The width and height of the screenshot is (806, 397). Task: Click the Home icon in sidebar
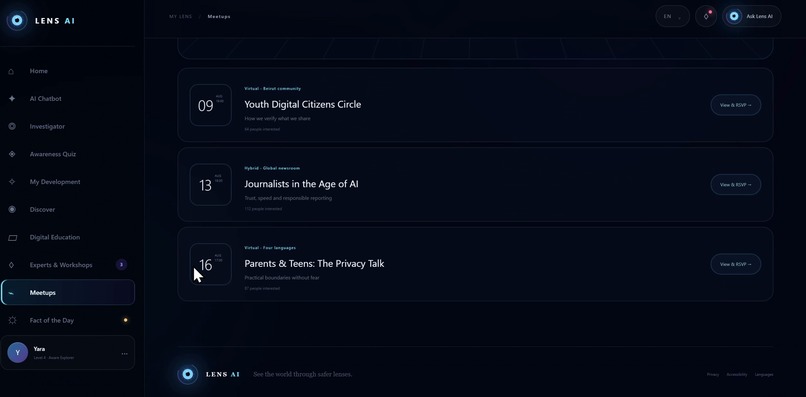(x=11, y=71)
